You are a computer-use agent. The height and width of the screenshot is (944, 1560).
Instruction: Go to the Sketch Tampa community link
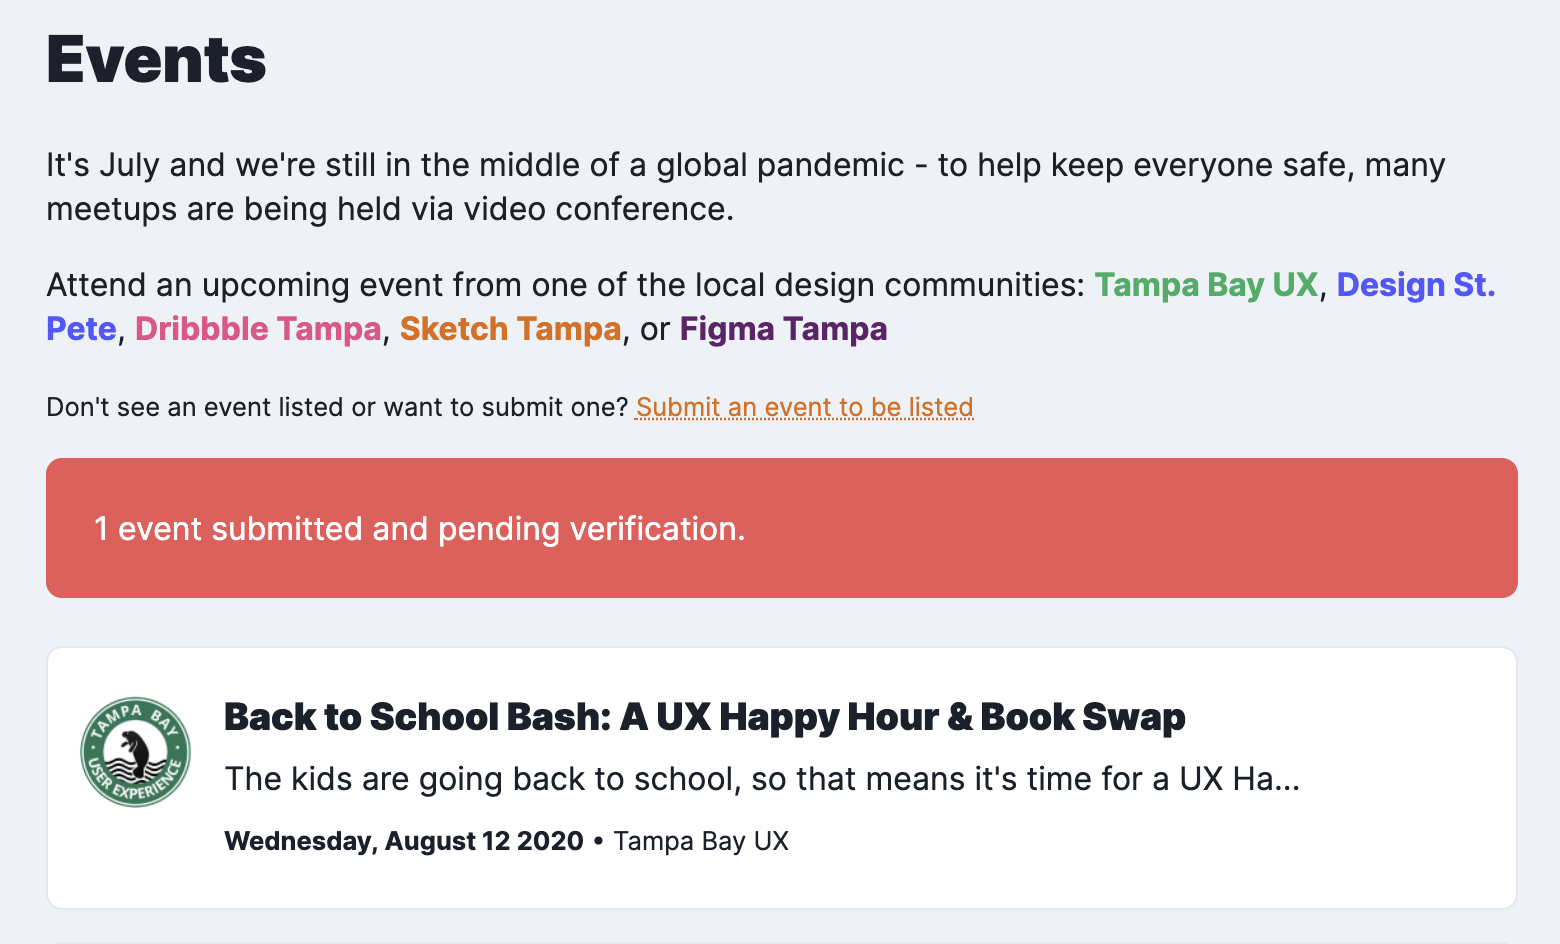(x=510, y=329)
